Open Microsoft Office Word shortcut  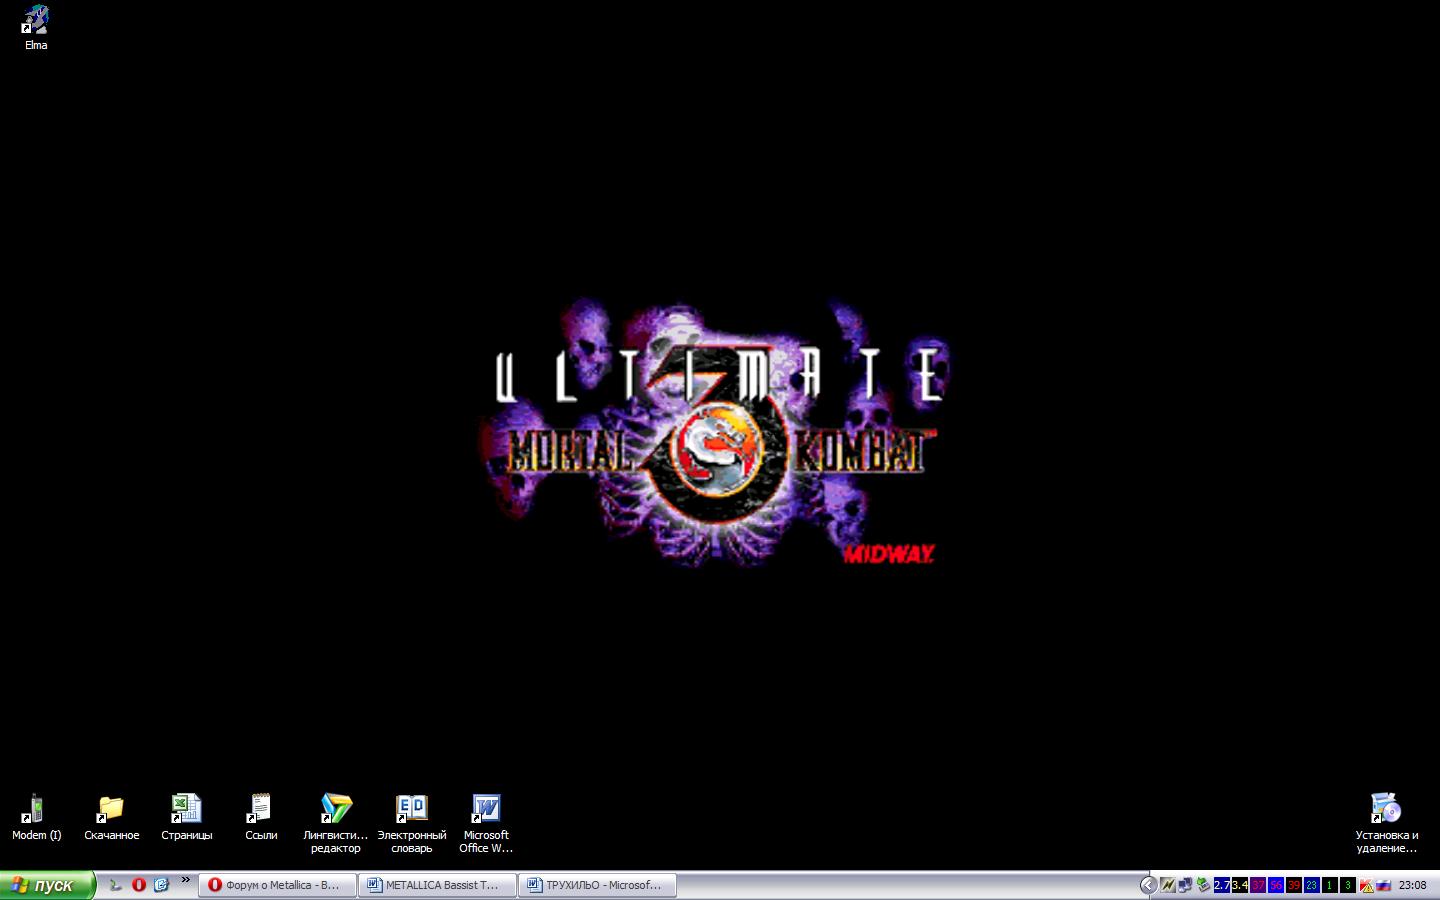point(486,808)
